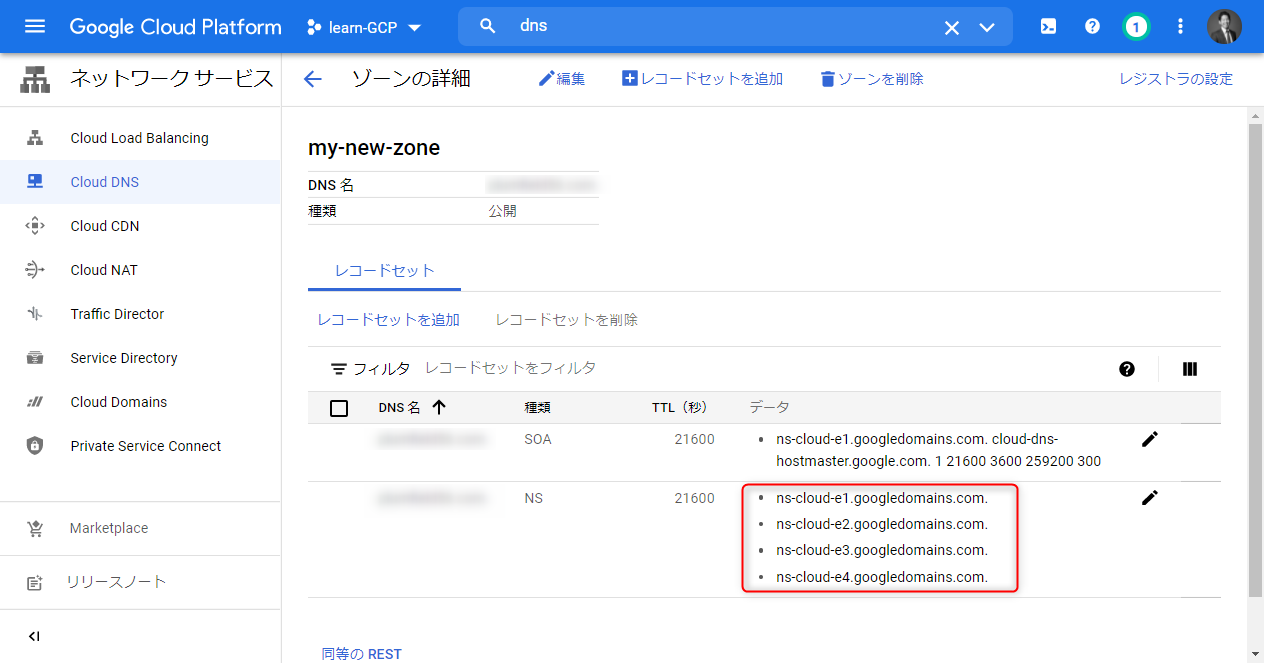Open Marketplace in sidebar
The image size is (1264, 663).
[140, 528]
